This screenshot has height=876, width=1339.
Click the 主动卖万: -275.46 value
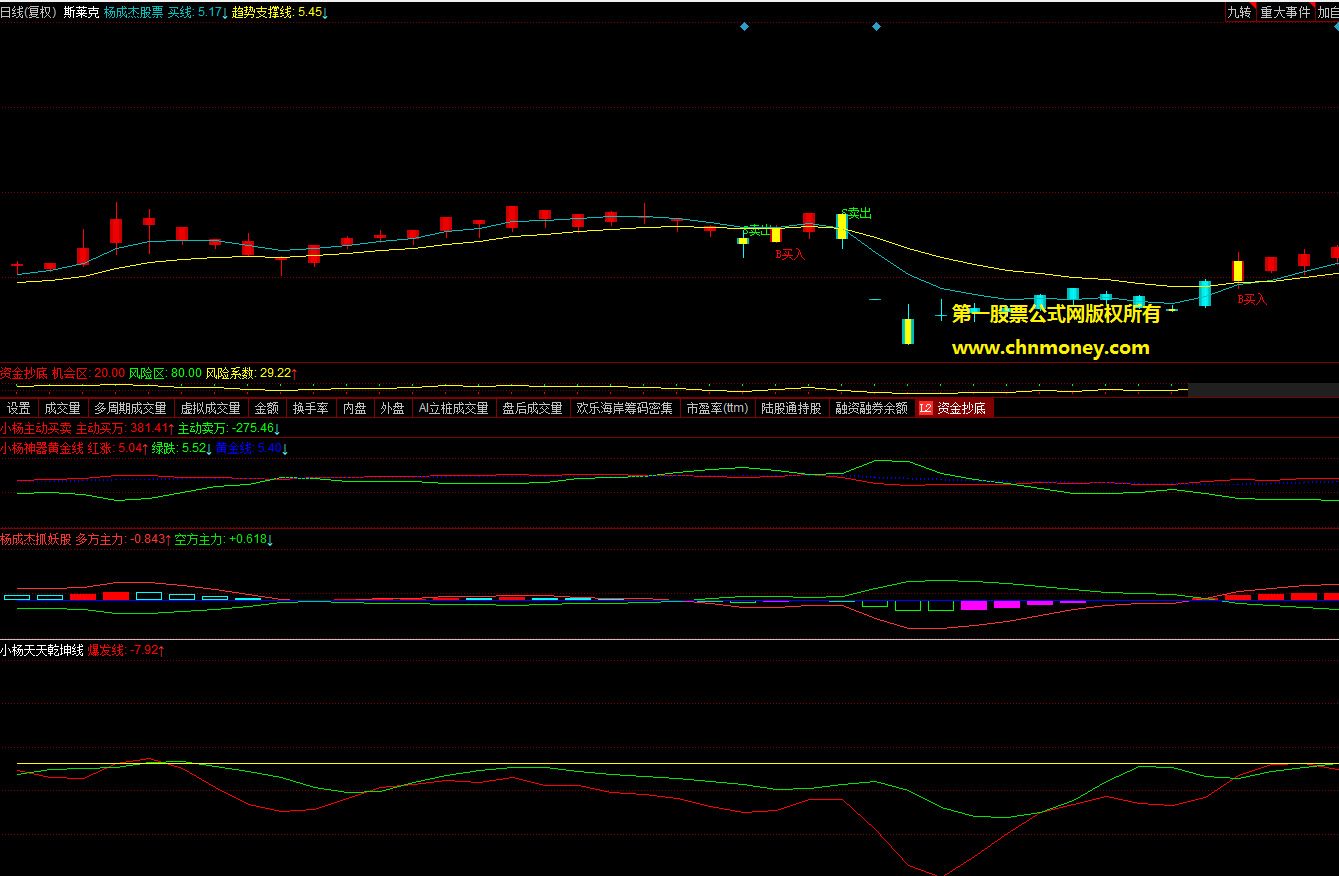pos(229,428)
